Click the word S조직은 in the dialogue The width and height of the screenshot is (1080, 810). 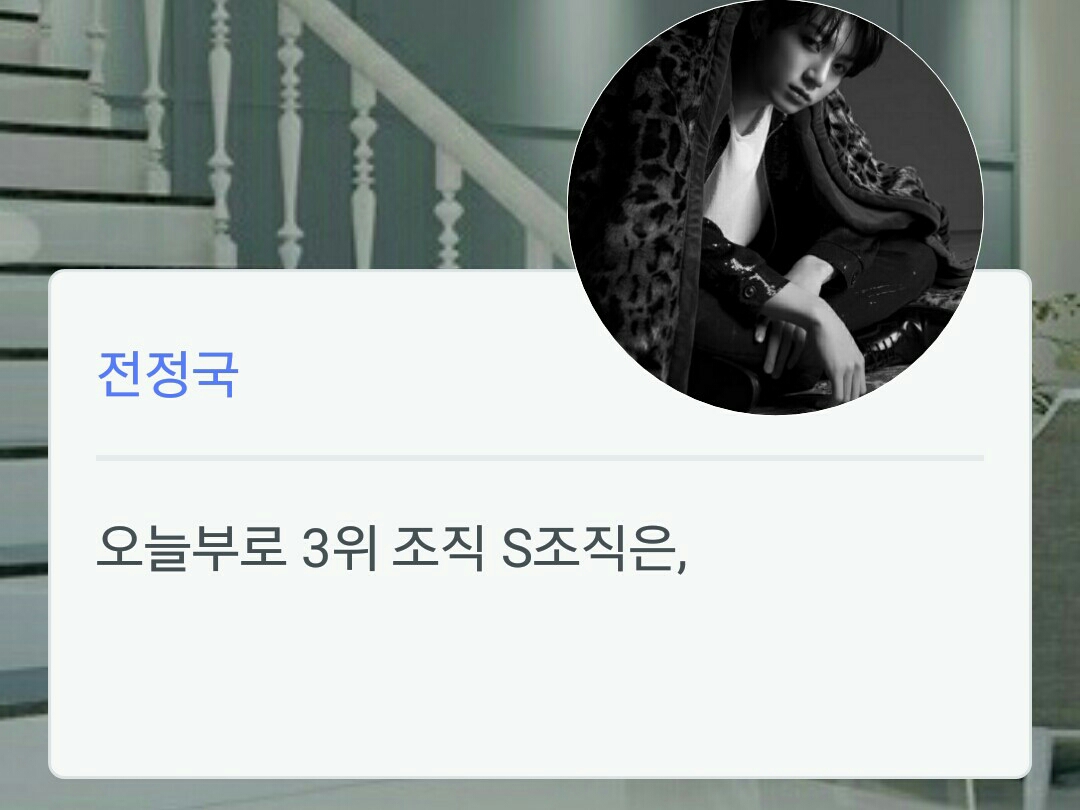594,549
